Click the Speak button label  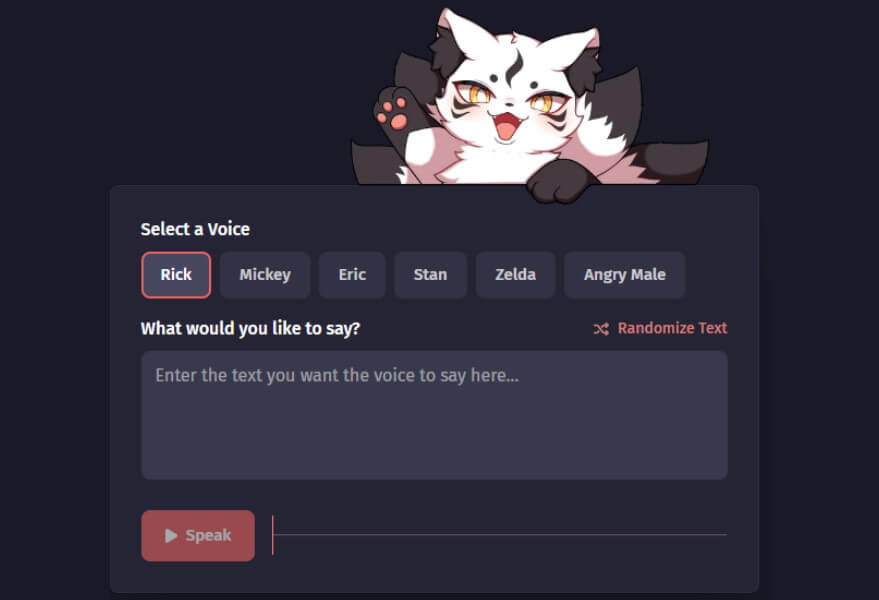[208, 536]
